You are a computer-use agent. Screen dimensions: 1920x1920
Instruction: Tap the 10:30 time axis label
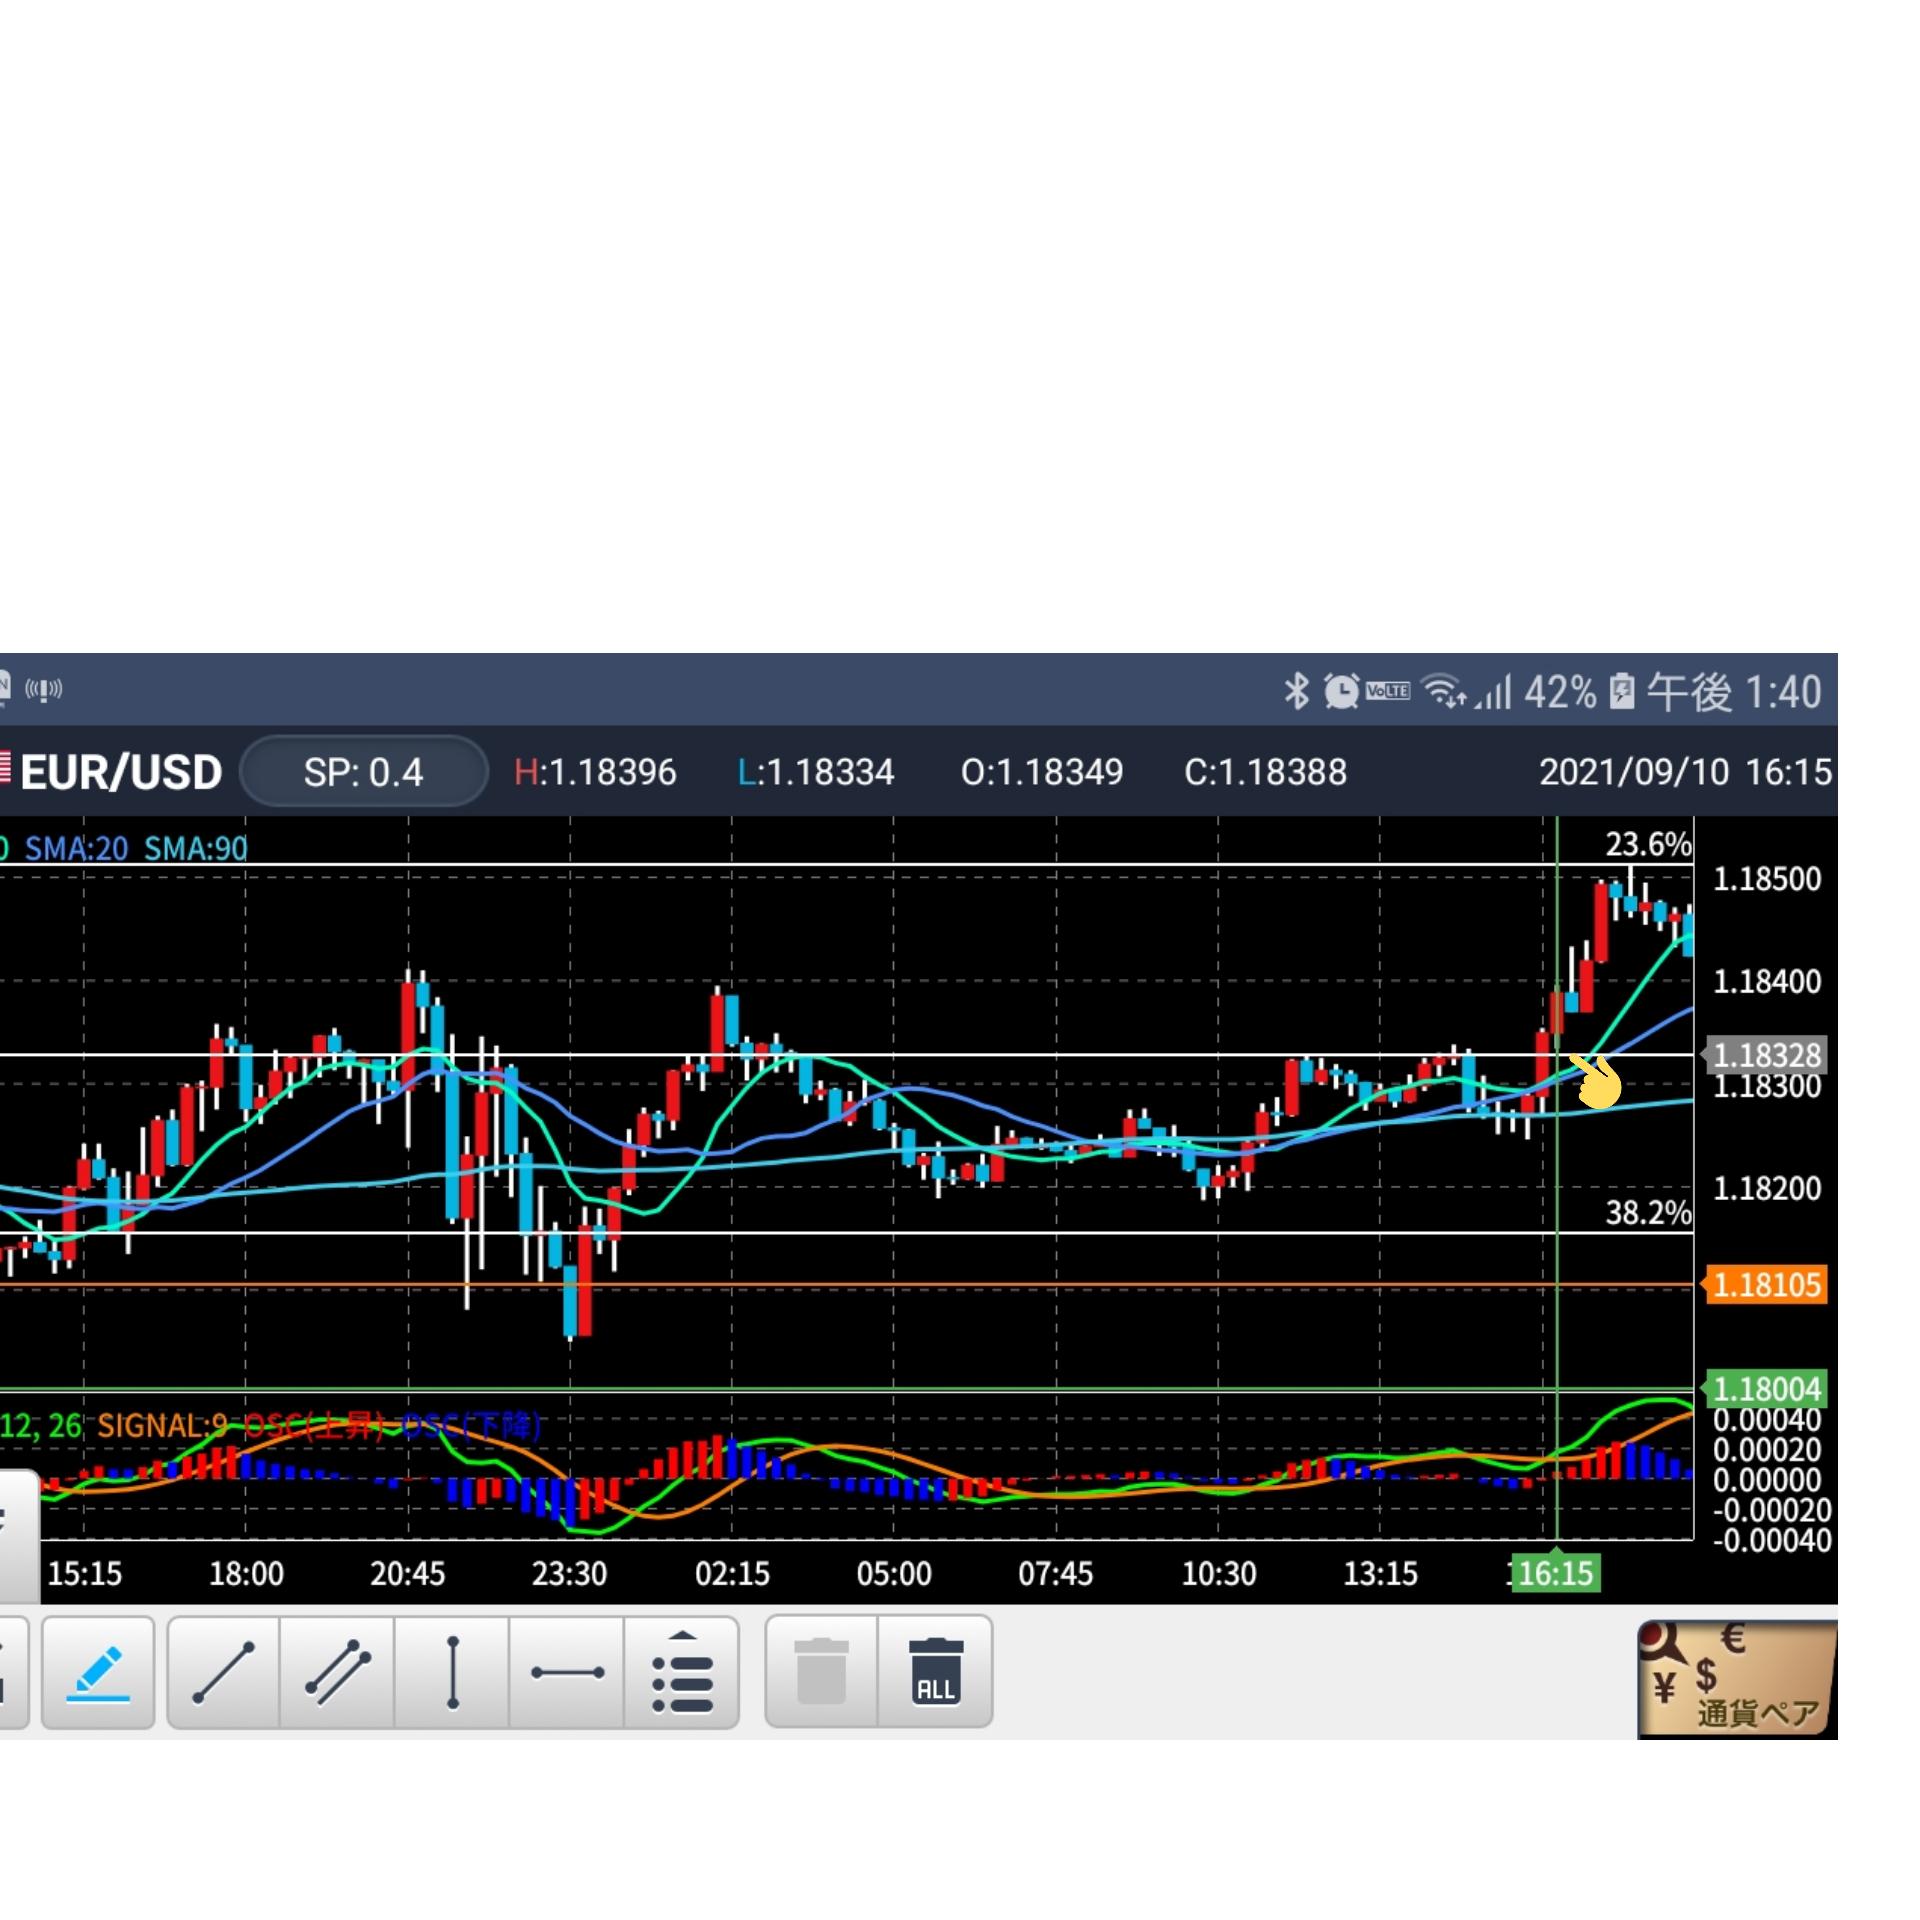pyautogui.click(x=1219, y=1574)
